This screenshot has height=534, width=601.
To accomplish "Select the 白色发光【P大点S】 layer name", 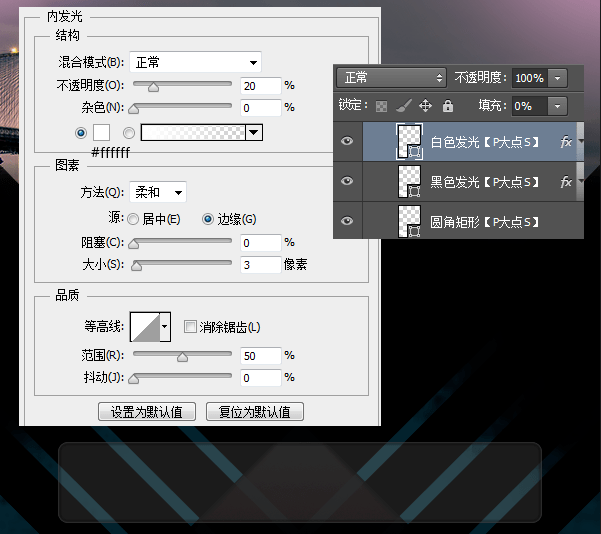I will tap(484, 142).
